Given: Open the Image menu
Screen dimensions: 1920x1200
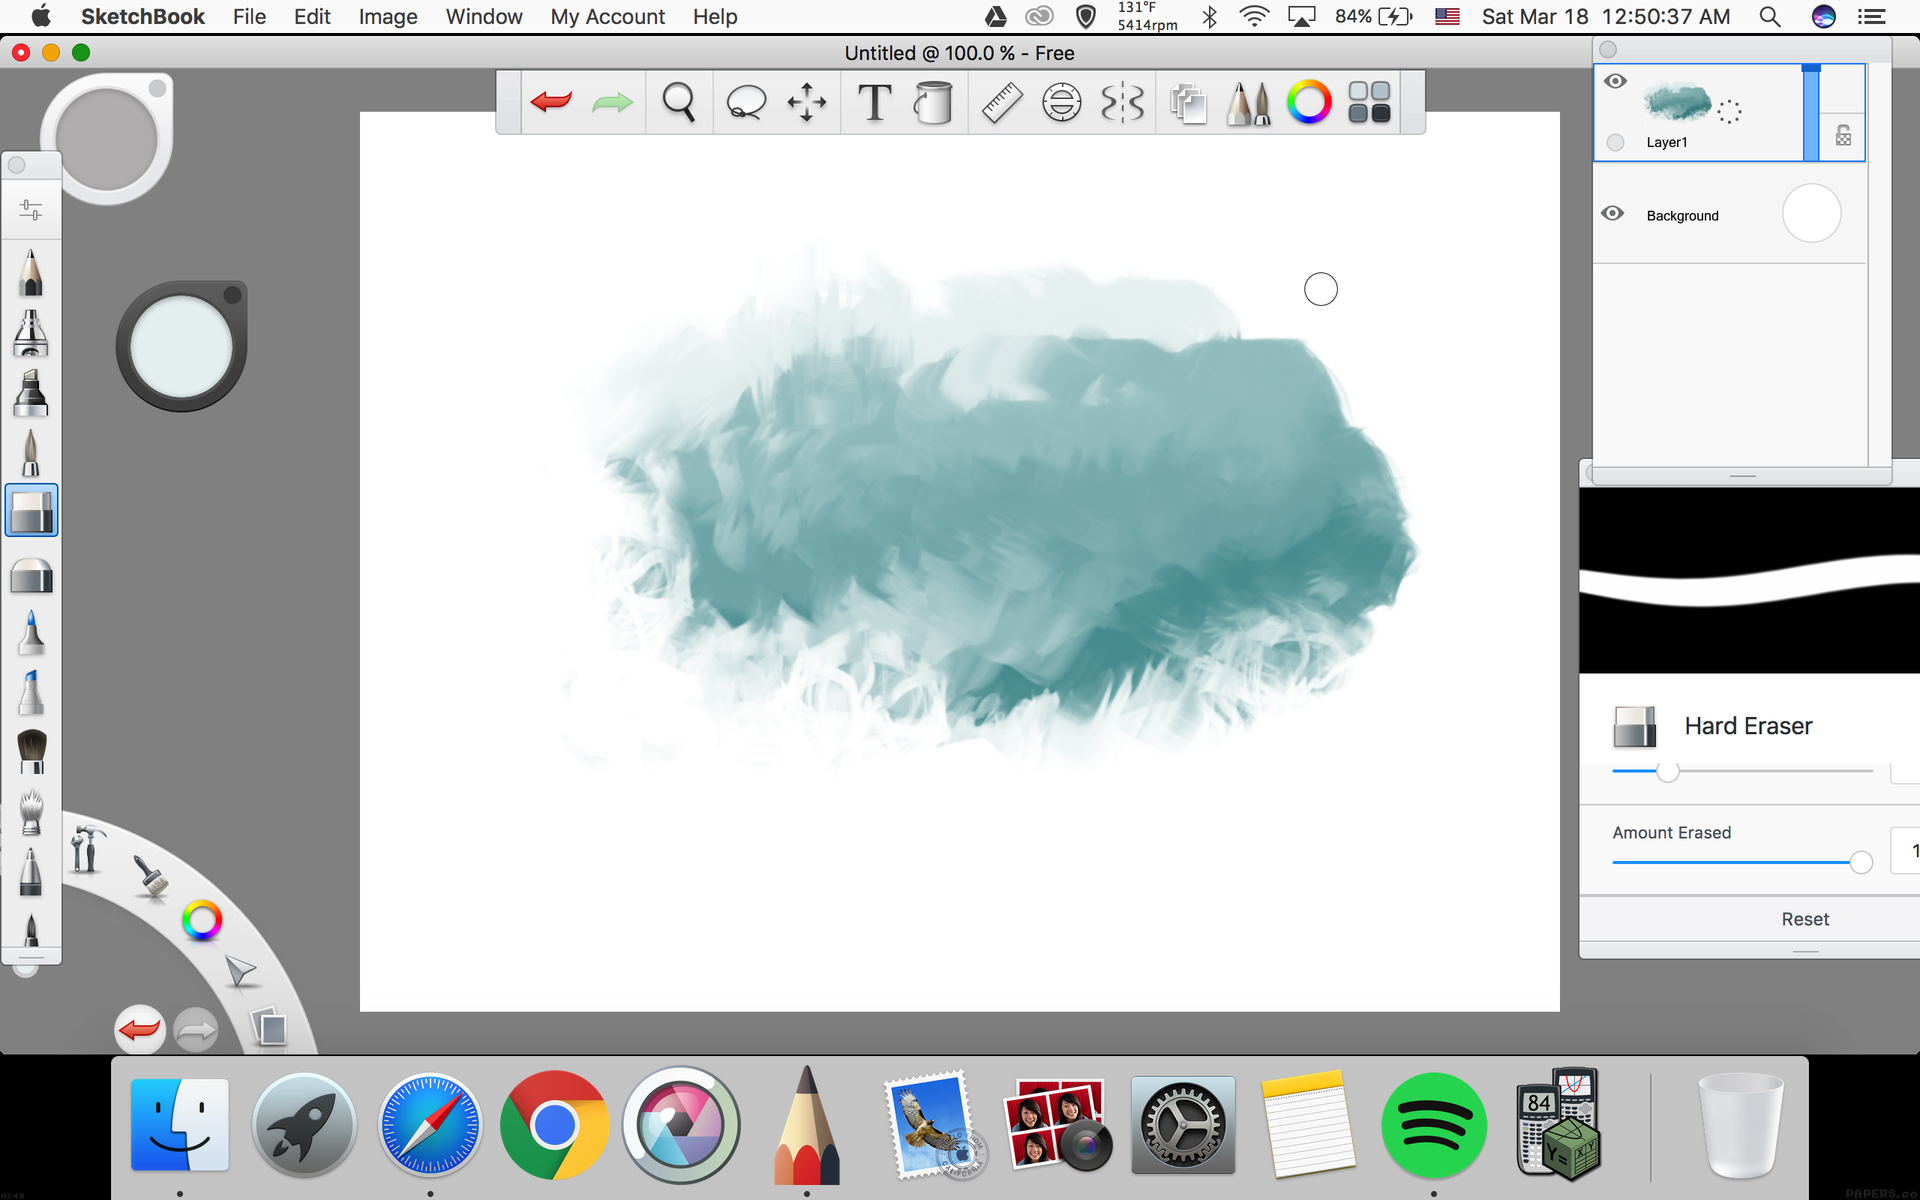Looking at the screenshot, I should coord(388,17).
